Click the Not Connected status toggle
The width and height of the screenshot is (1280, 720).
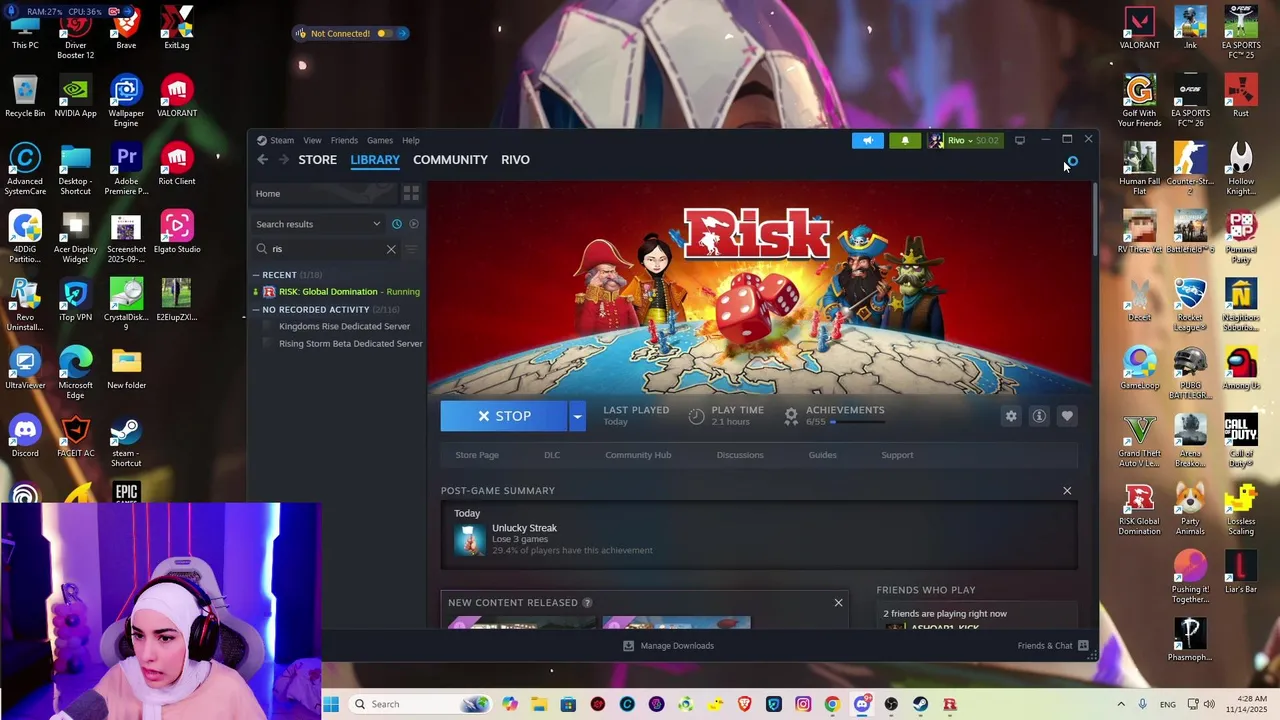384,33
